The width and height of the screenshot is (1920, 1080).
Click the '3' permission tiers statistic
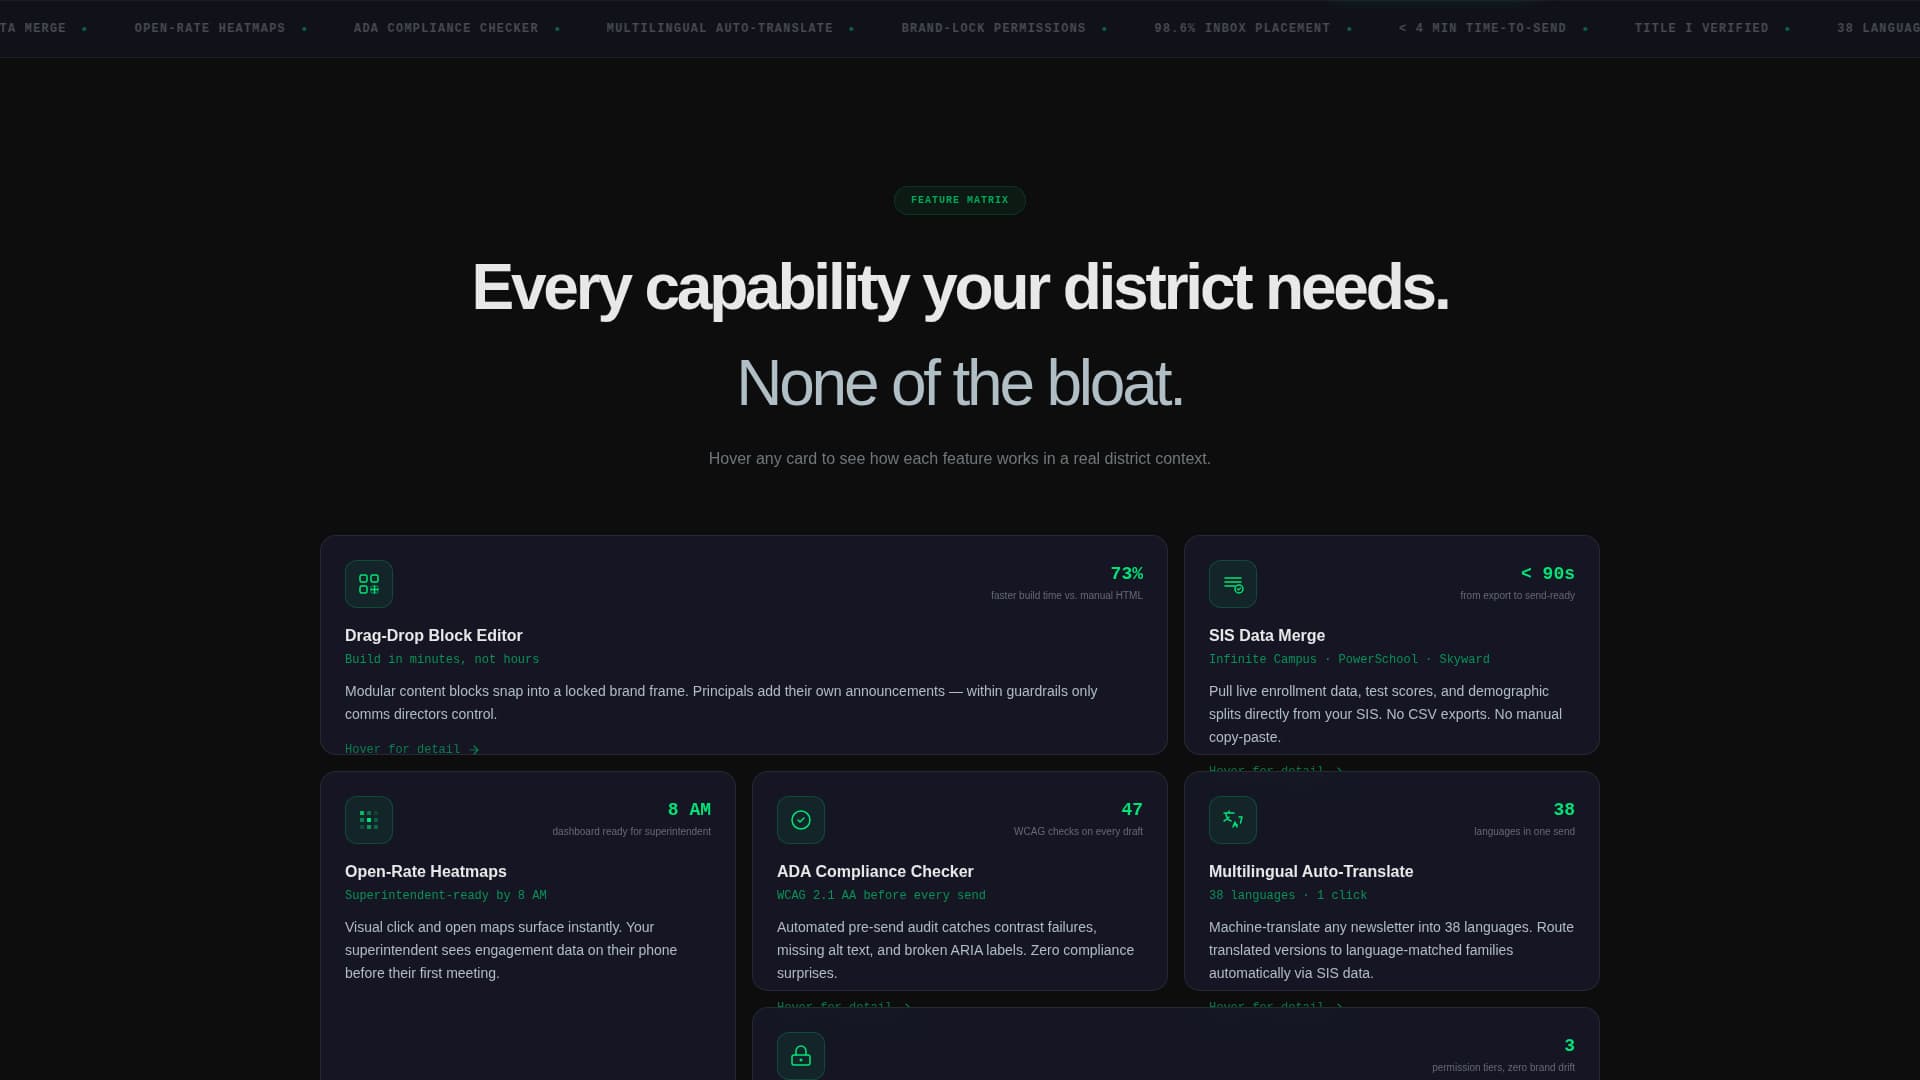point(1569,1046)
